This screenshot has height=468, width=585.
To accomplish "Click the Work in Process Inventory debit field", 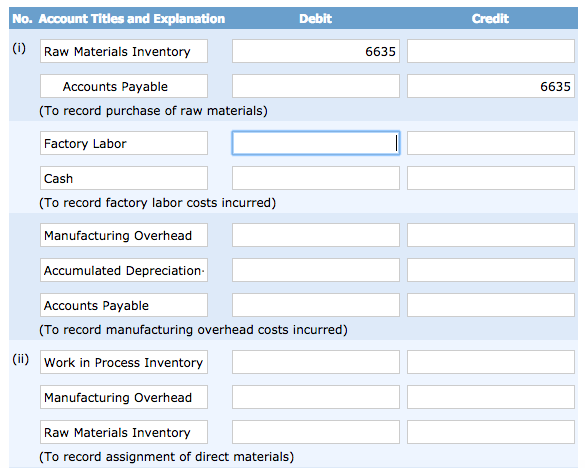I will click(x=316, y=362).
